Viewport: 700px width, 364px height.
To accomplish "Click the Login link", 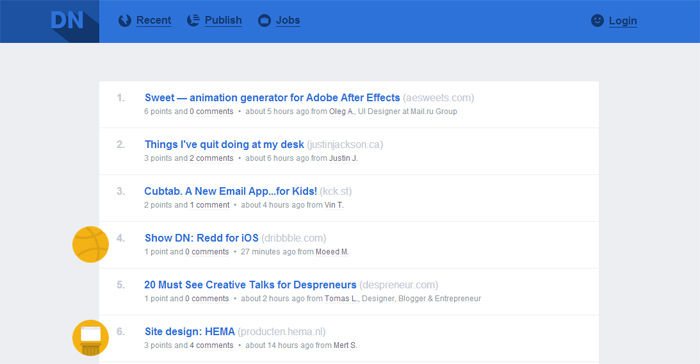I will [623, 21].
